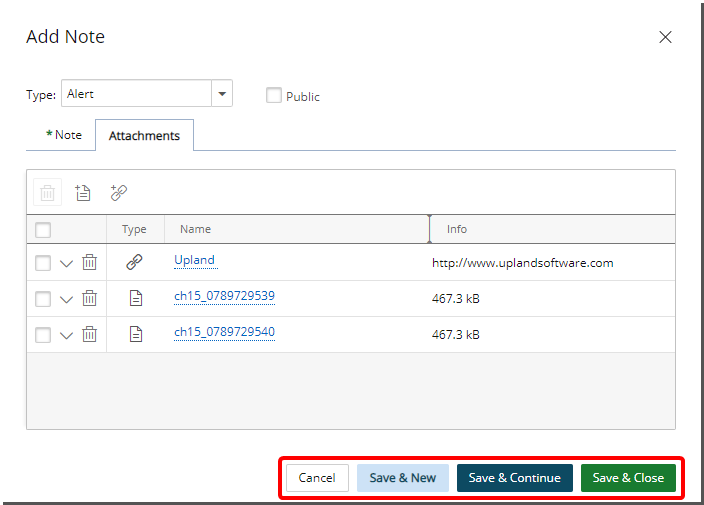The width and height of the screenshot is (704, 505).
Task: Toggle the Public checkbox
Action: pos(274,95)
